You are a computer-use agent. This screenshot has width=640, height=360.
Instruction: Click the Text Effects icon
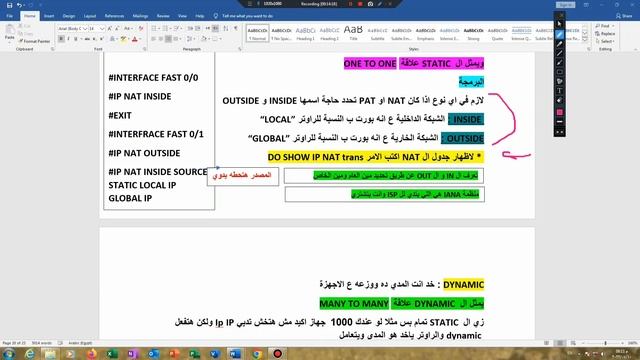(113, 39)
